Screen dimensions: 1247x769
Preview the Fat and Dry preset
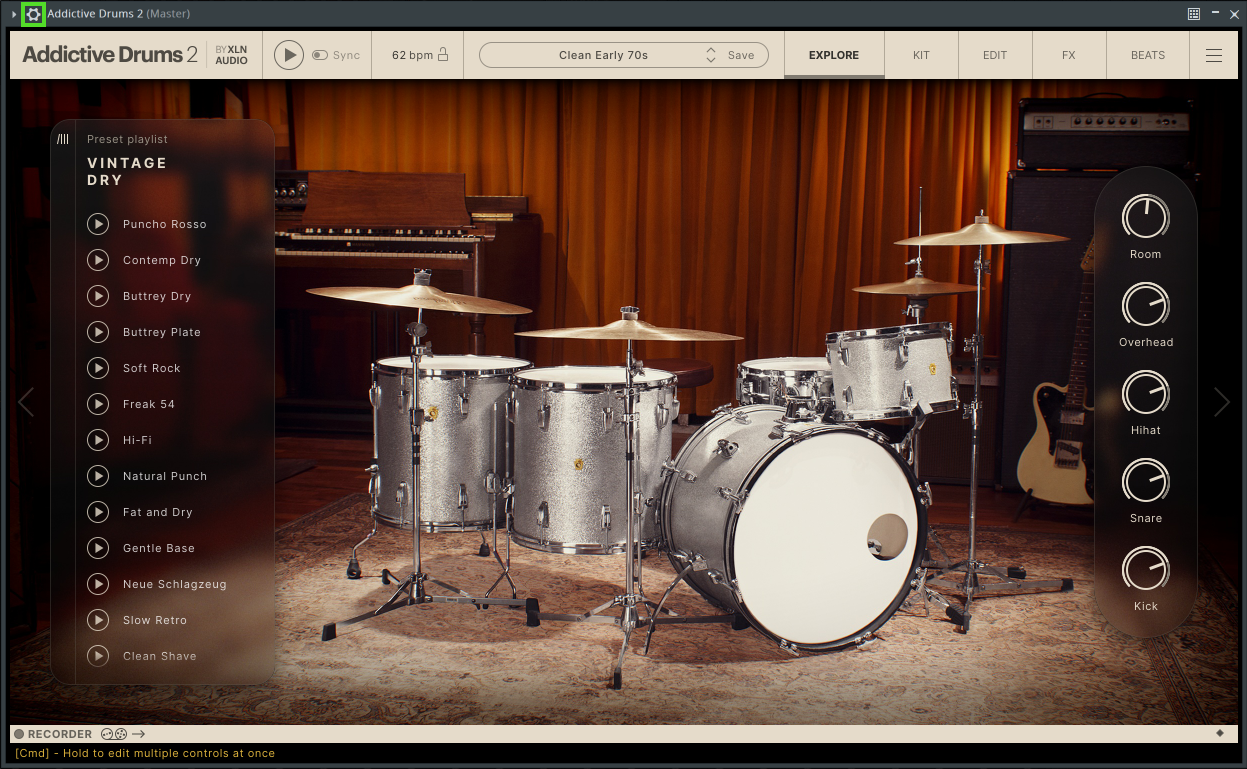pyautogui.click(x=98, y=512)
